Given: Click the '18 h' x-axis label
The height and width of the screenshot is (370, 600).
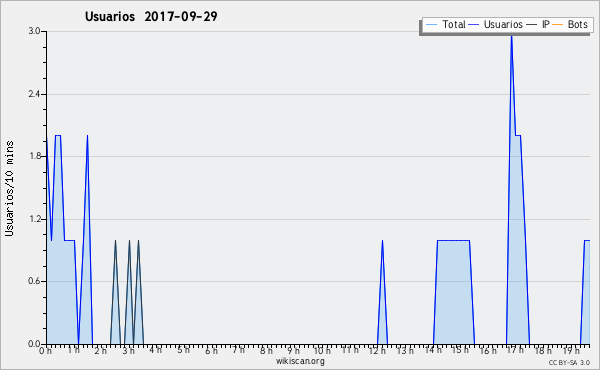Looking at the screenshot, I should pos(543,350).
